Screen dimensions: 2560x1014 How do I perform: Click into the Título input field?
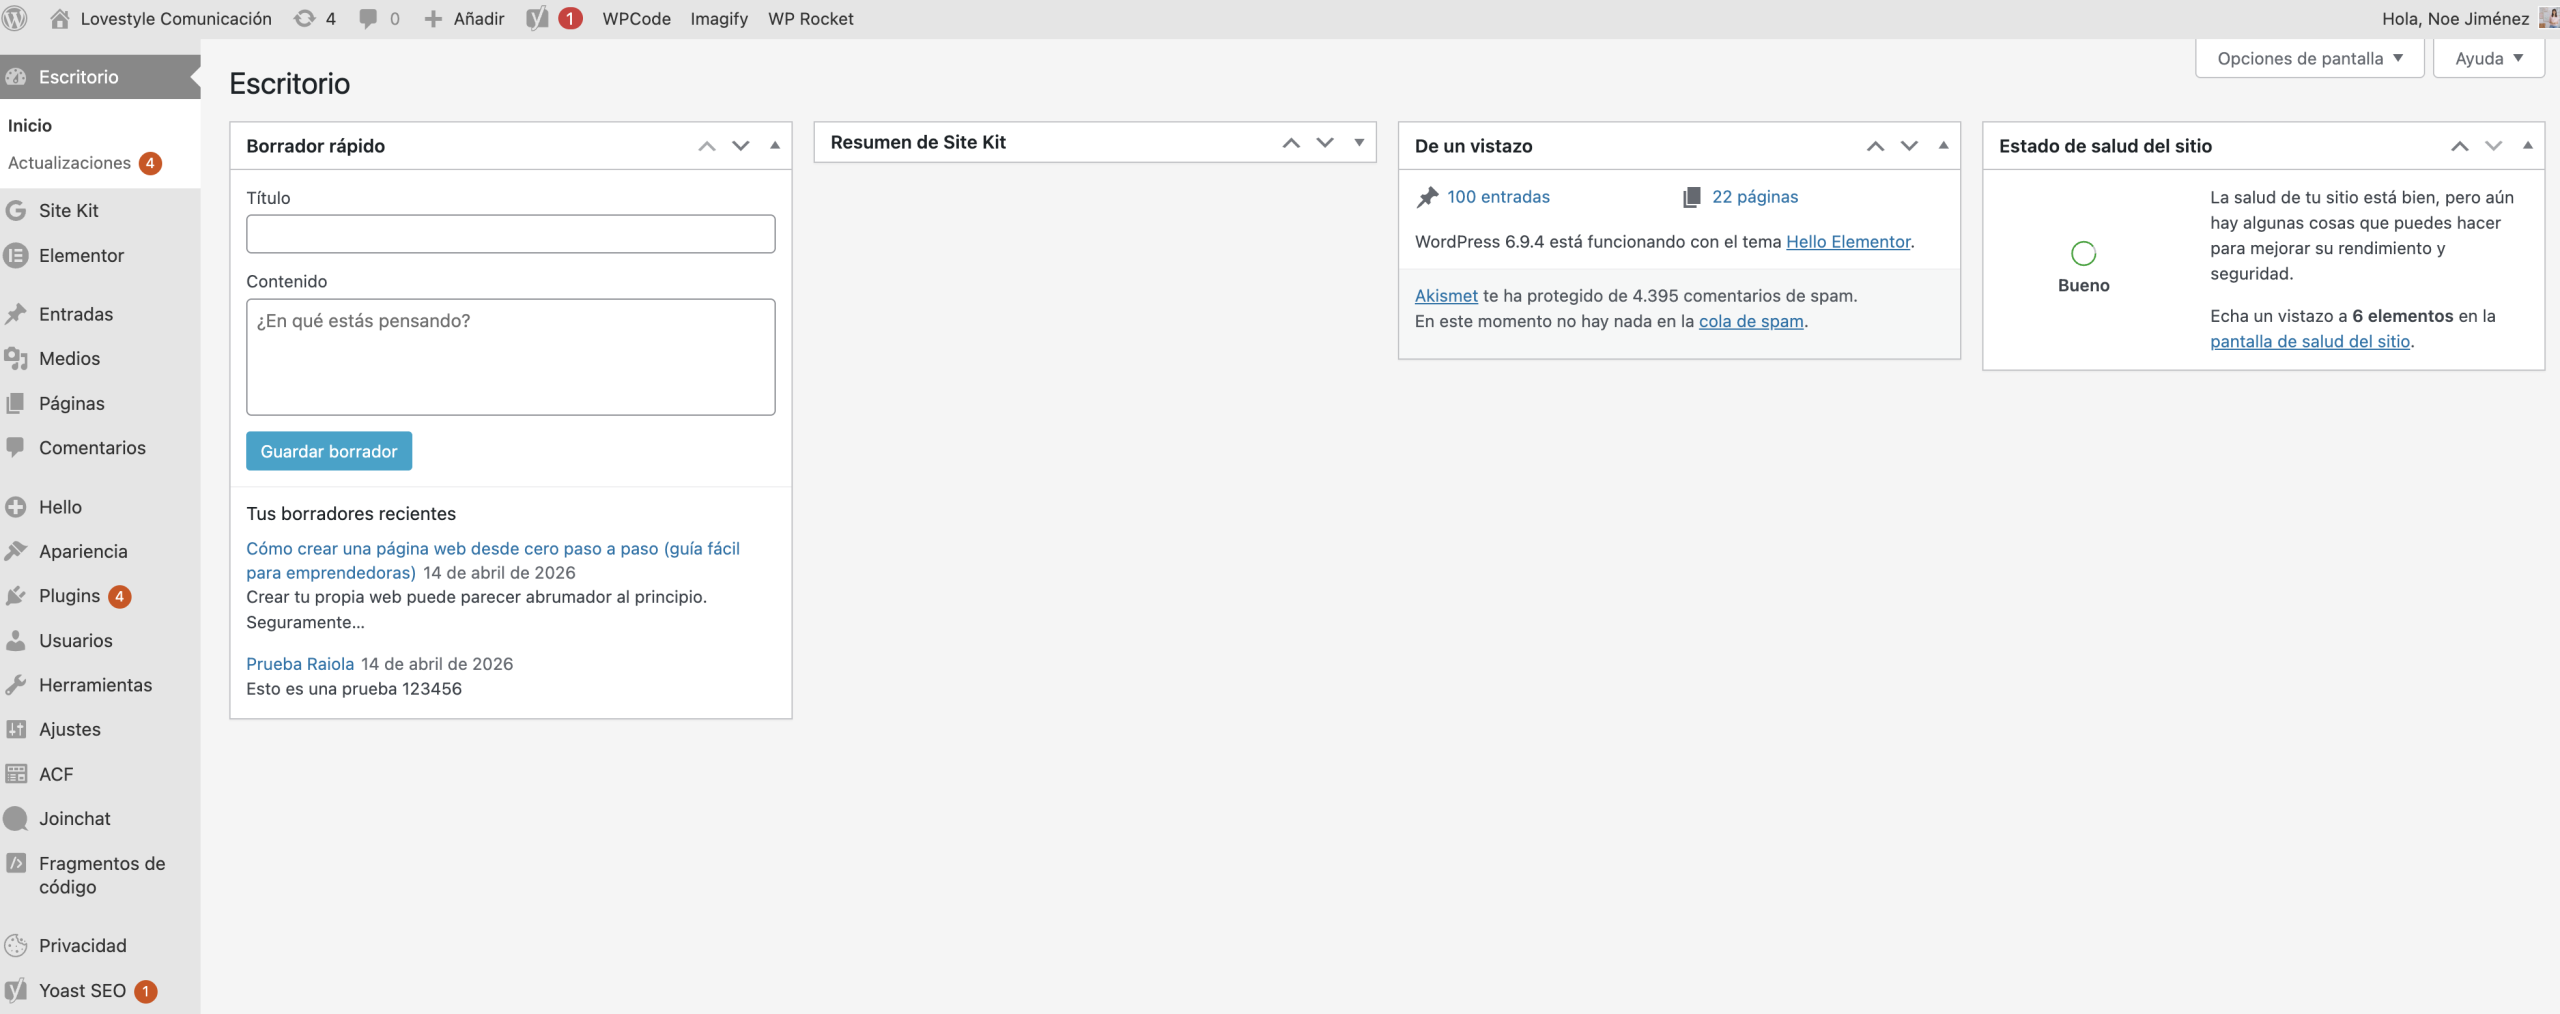tap(510, 234)
